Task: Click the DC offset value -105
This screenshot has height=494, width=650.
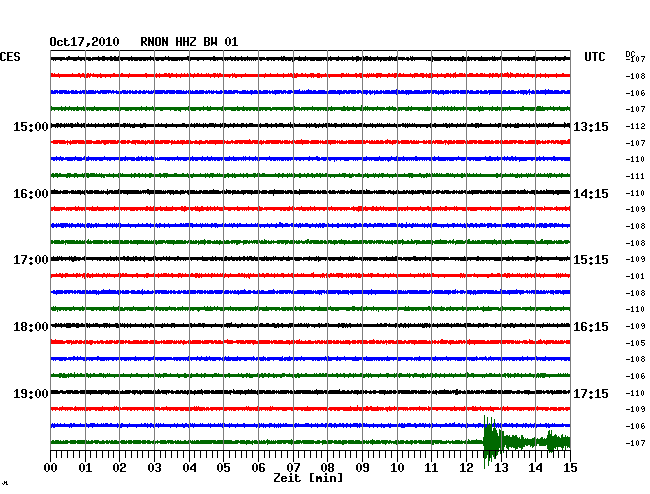Action: (x=635, y=343)
